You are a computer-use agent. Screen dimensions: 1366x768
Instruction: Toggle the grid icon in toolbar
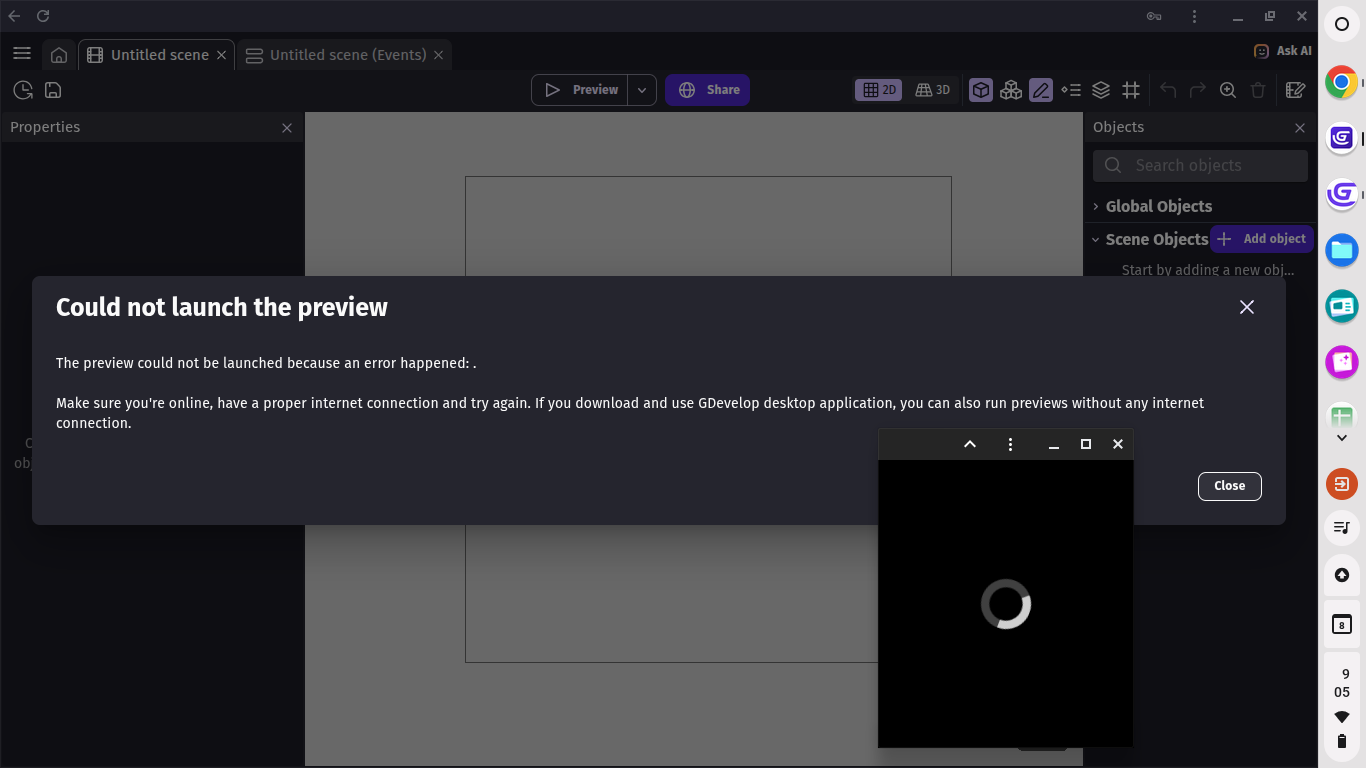[1131, 90]
